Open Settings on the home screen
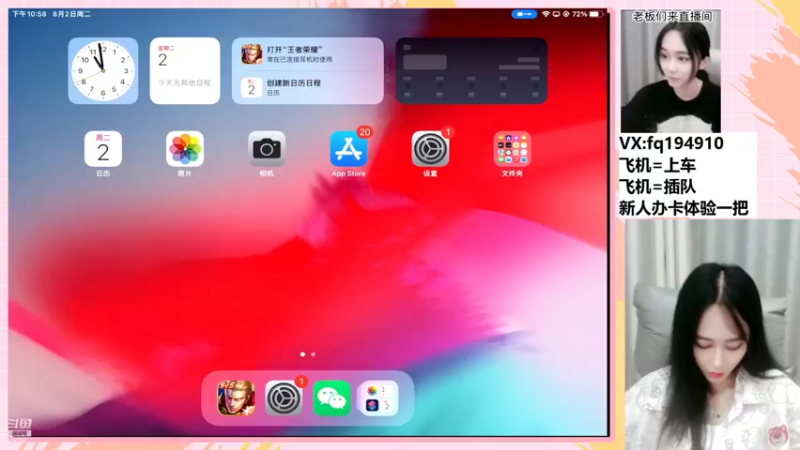This screenshot has width=800, height=450. (430, 149)
